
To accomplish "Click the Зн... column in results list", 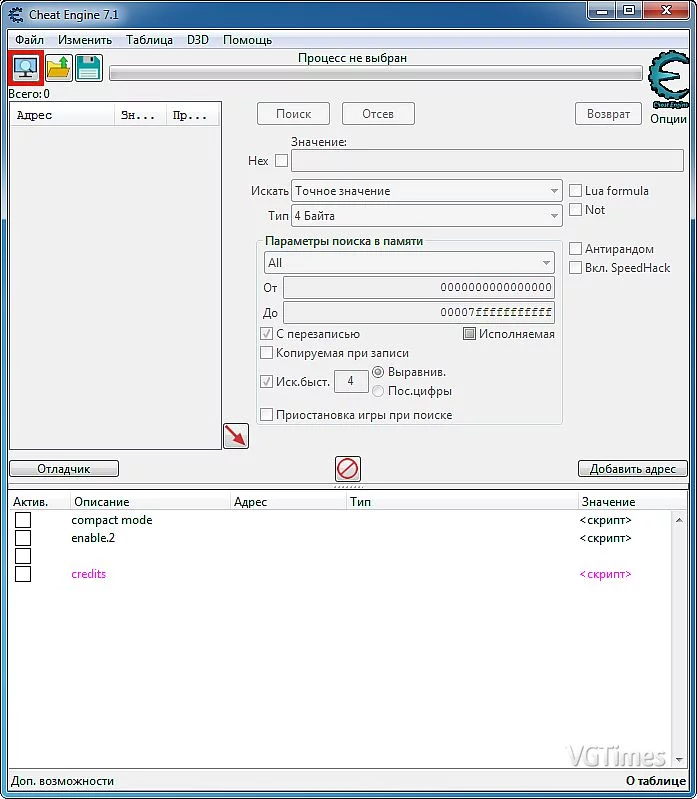I will point(141,115).
